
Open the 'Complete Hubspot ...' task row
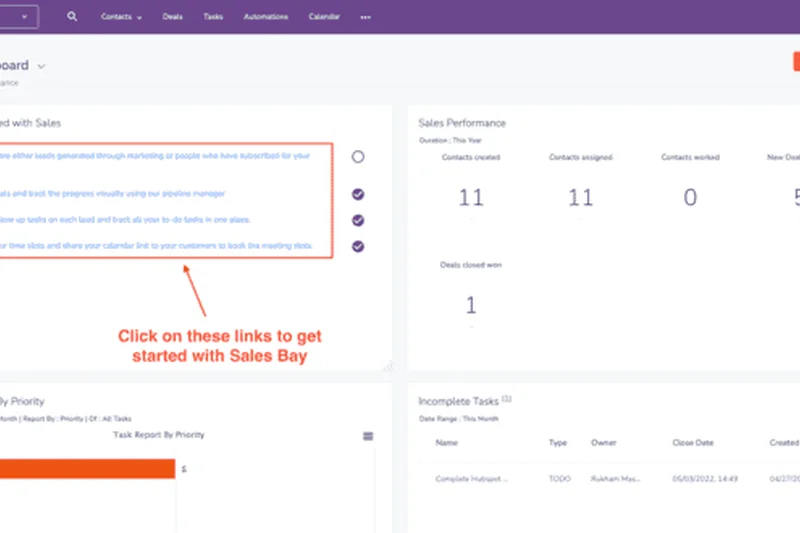click(x=471, y=478)
